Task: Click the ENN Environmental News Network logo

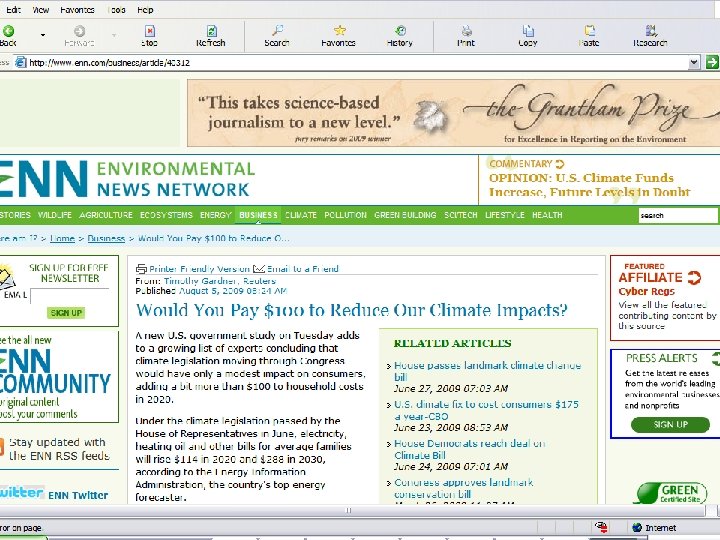Action: pyautogui.click(x=127, y=179)
